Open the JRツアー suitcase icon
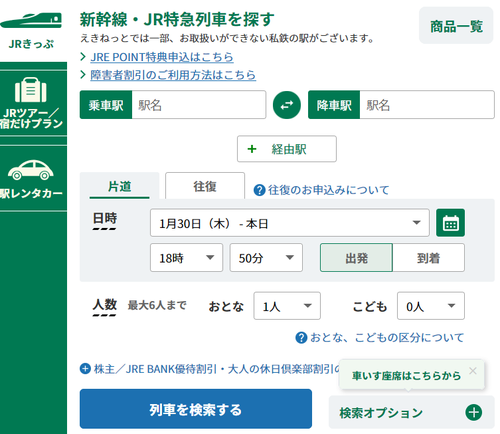This screenshot has height=434, width=500. point(31,90)
